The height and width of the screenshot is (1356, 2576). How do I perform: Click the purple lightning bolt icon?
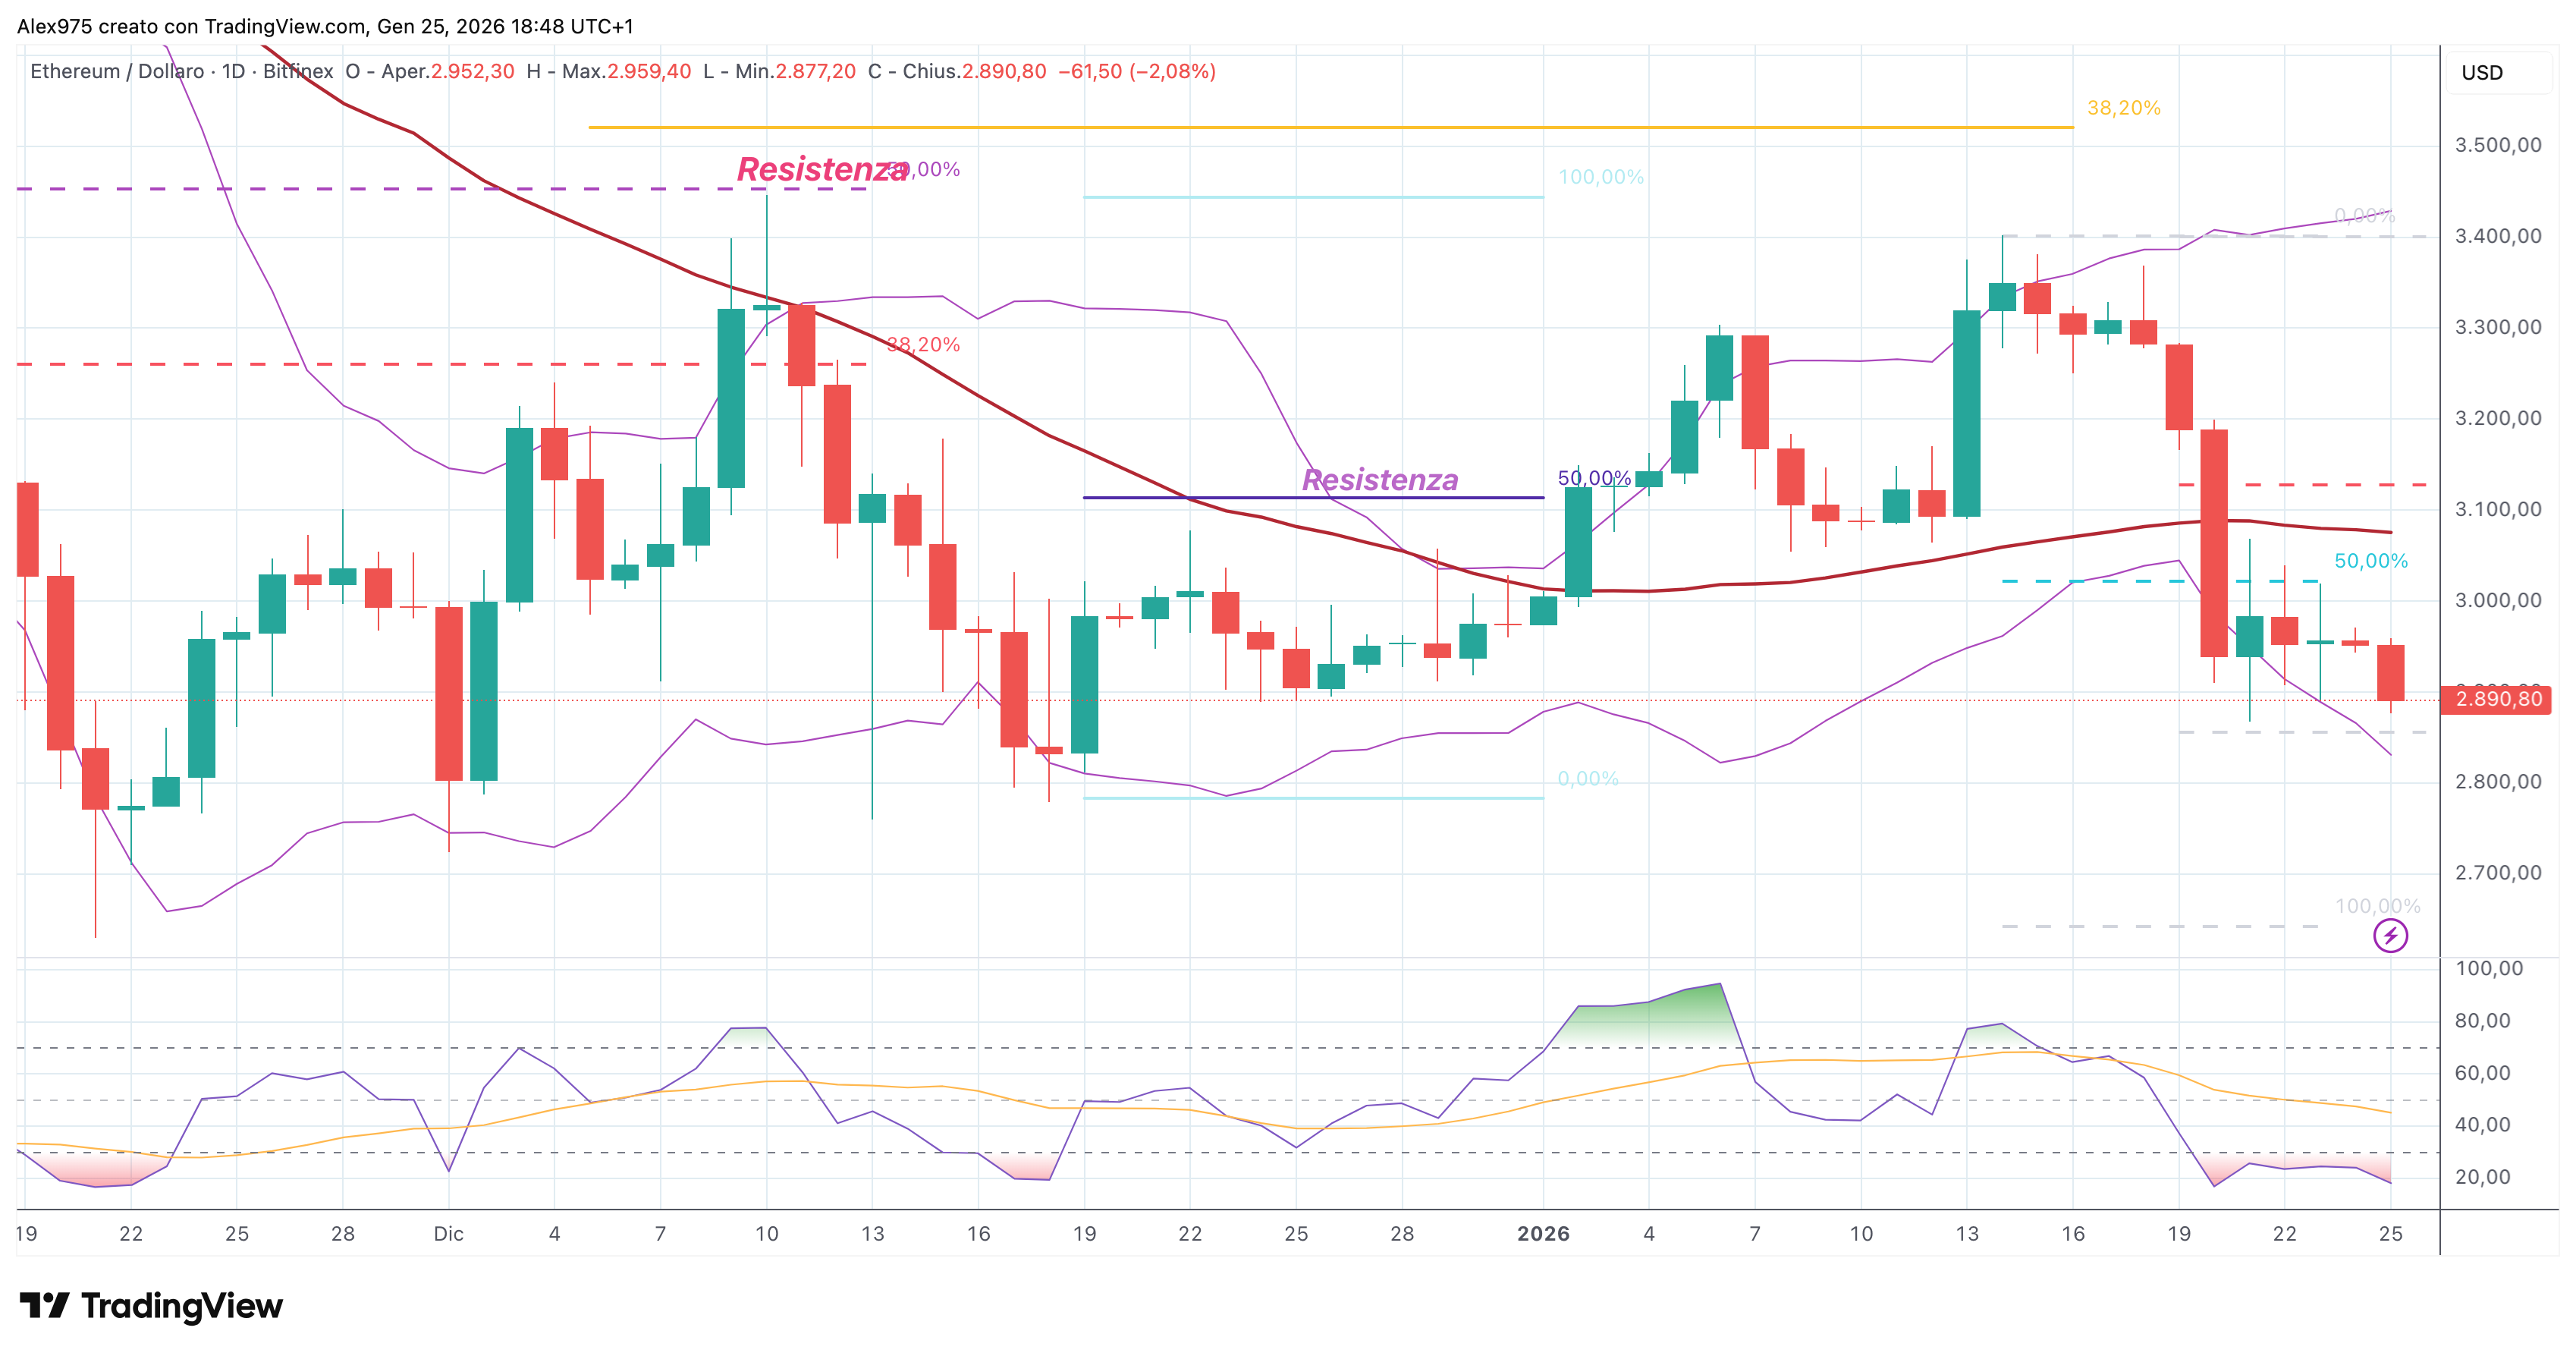click(x=2390, y=936)
